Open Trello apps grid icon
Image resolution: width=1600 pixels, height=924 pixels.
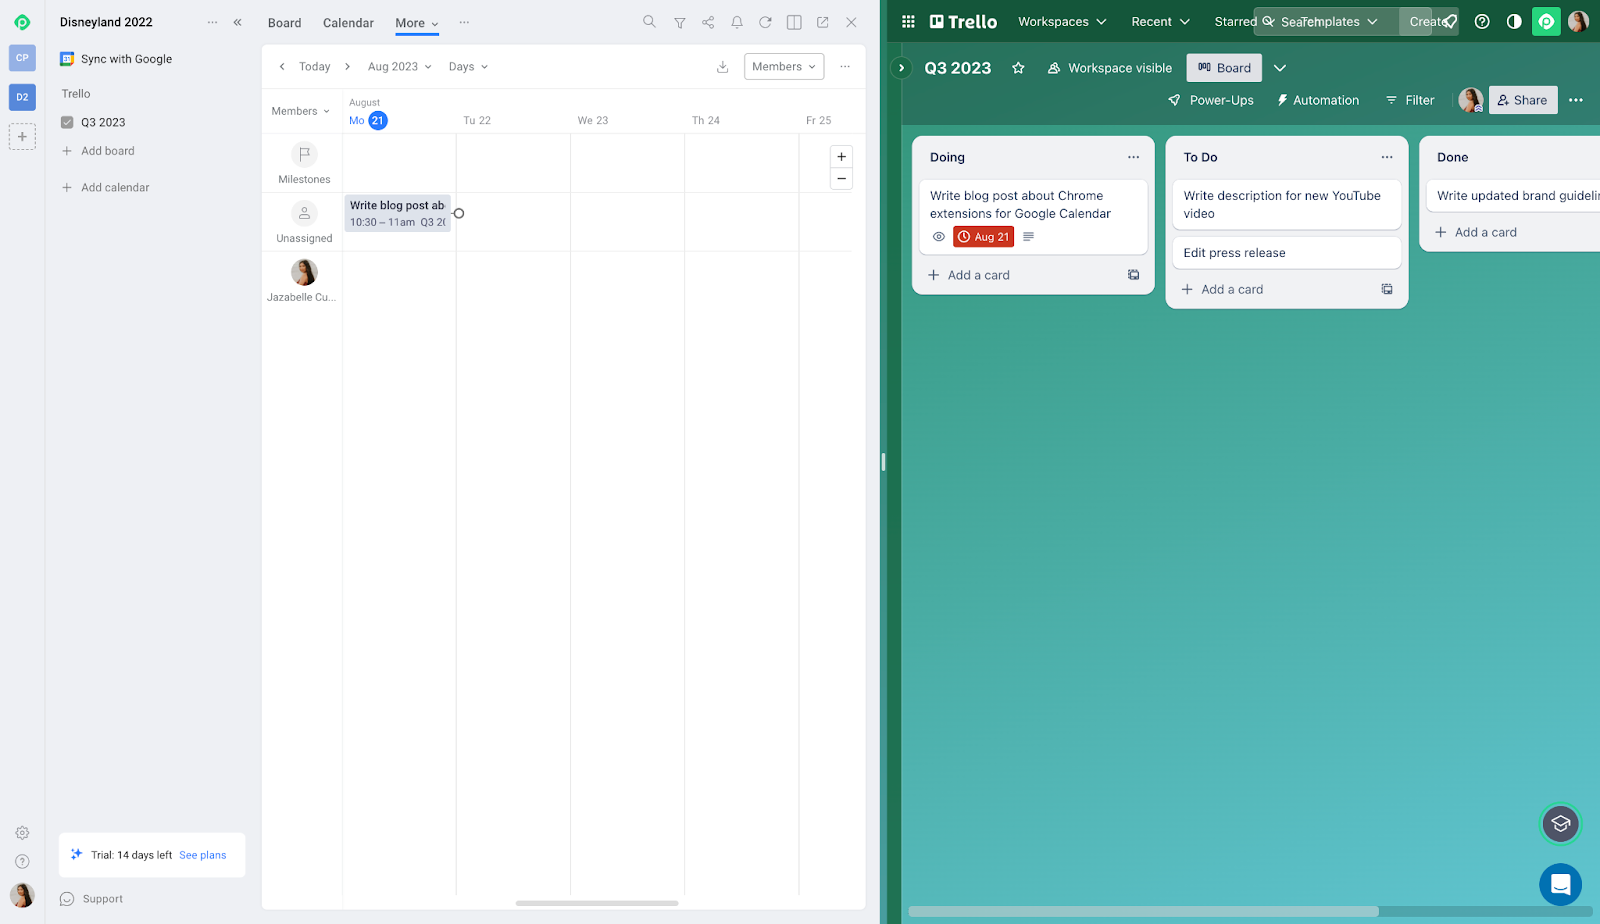[x=908, y=21]
